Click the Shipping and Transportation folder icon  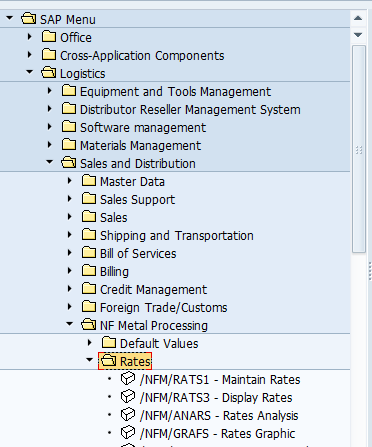[x=89, y=235]
